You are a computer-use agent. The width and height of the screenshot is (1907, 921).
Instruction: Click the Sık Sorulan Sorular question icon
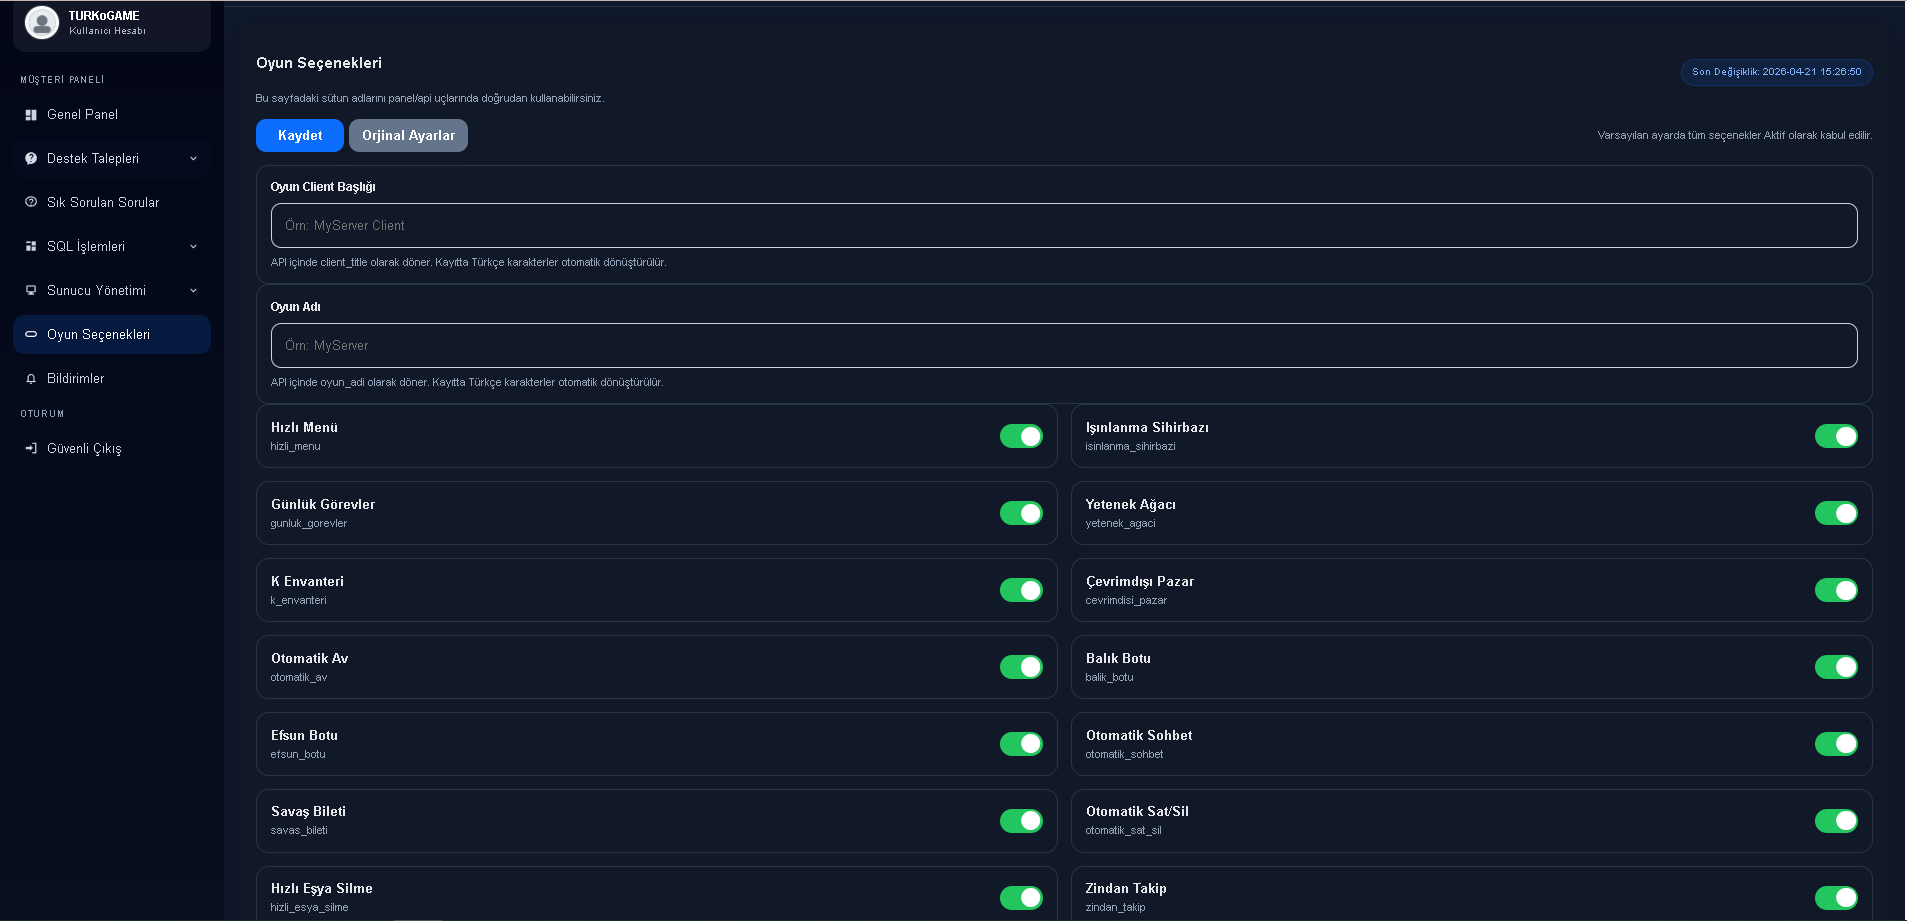pos(31,202)
